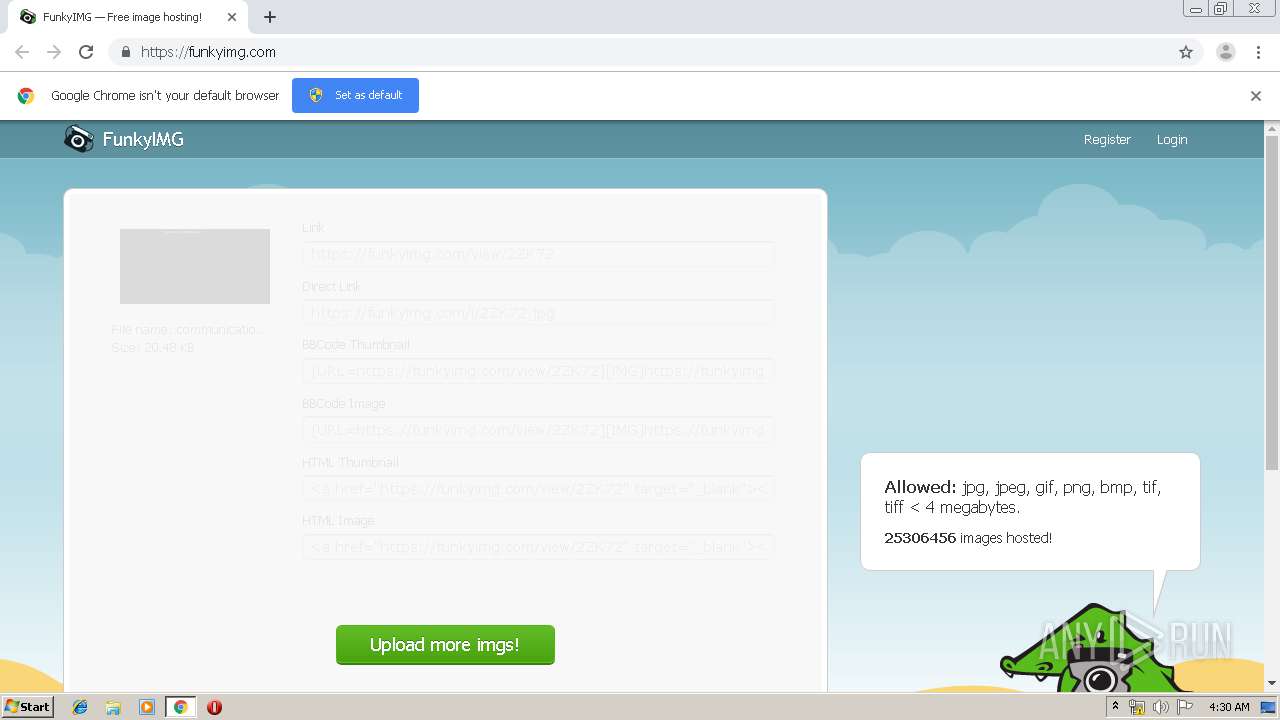Click the network tray icon
1280x720 pixels.
pyautogui.click(x=1137, y=707)
